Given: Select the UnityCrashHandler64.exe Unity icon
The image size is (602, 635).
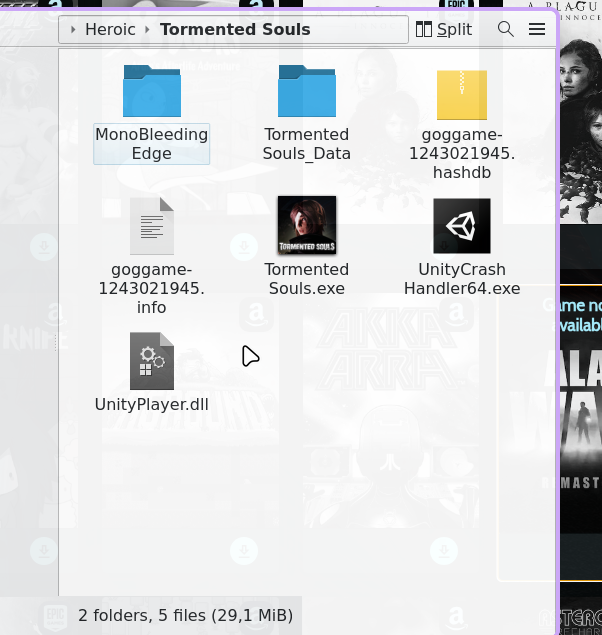Looking at the screenshot, I should (x=462, y=226).
